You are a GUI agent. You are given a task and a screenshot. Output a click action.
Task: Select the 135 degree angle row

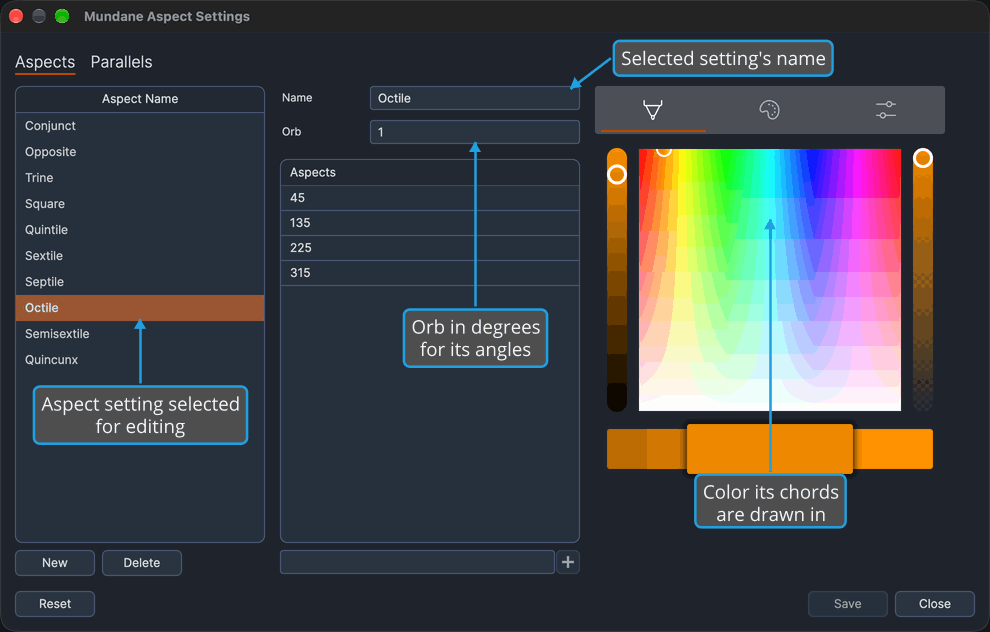pos(429,223)
